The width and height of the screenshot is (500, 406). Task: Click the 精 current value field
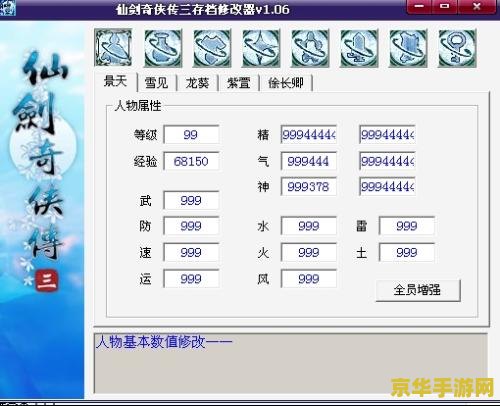point(309,134)
